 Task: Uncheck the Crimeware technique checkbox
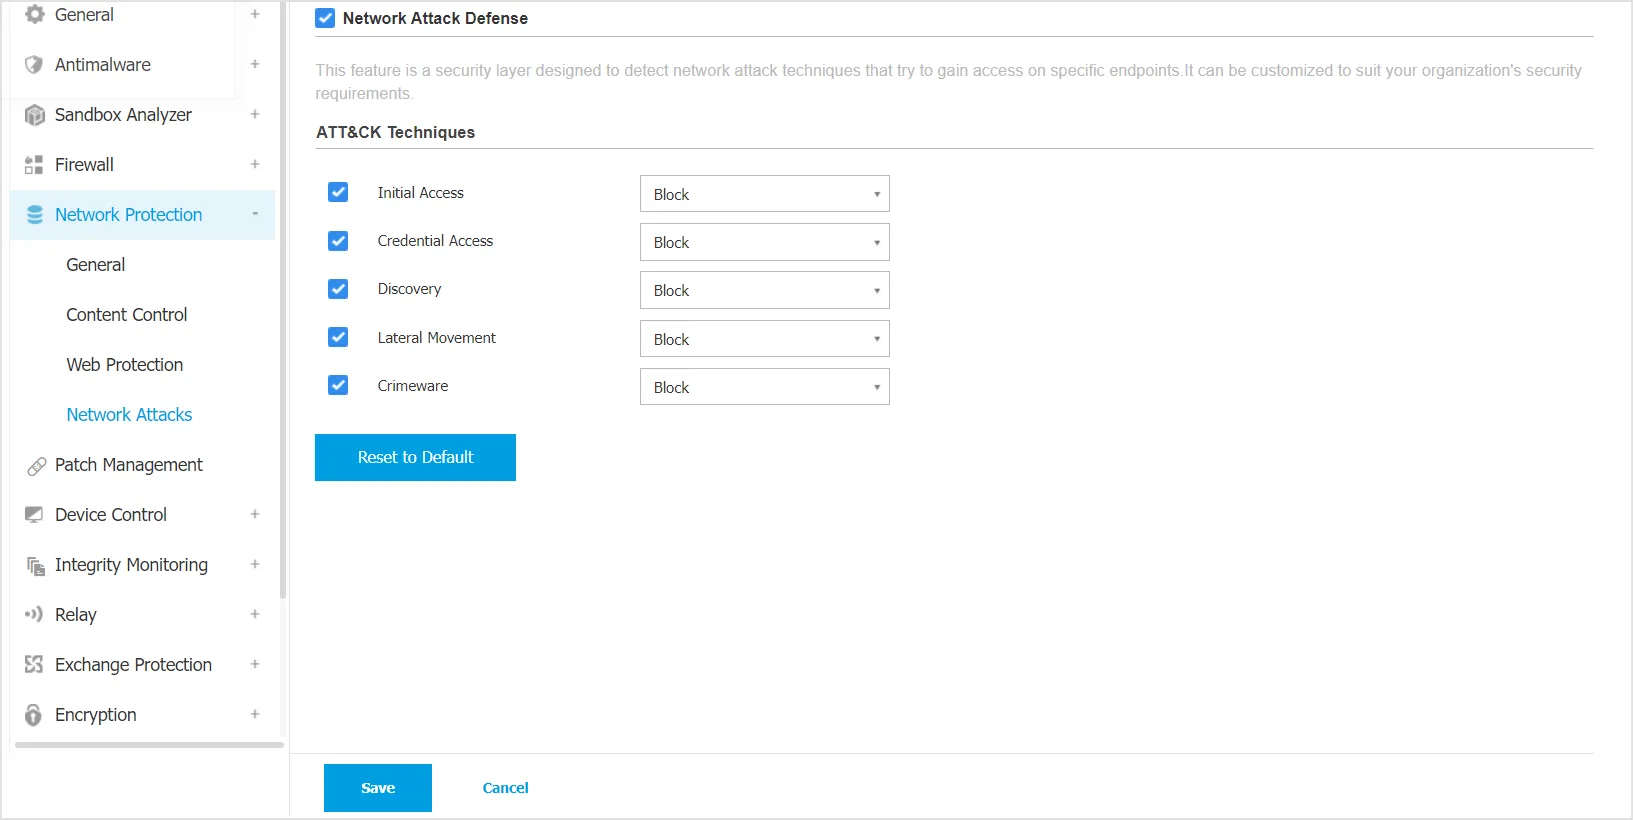[x=338, y=386]
